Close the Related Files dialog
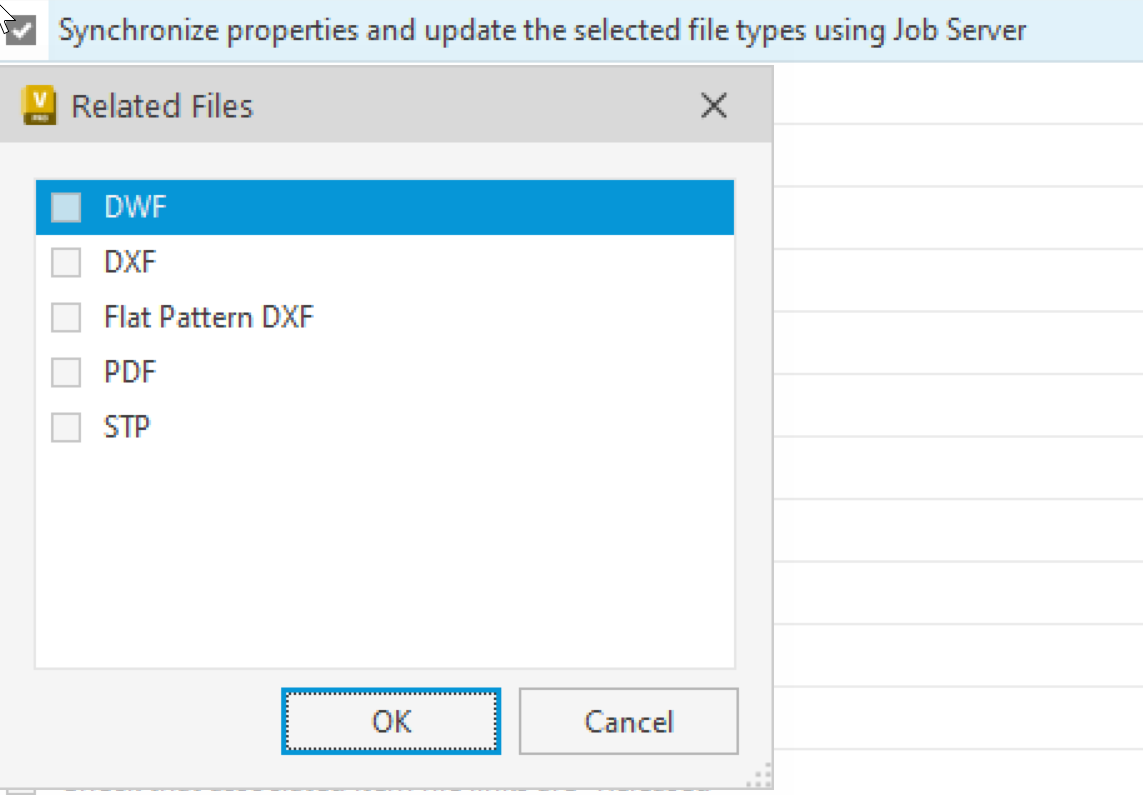1143x795 pixels. click(714, 106)
